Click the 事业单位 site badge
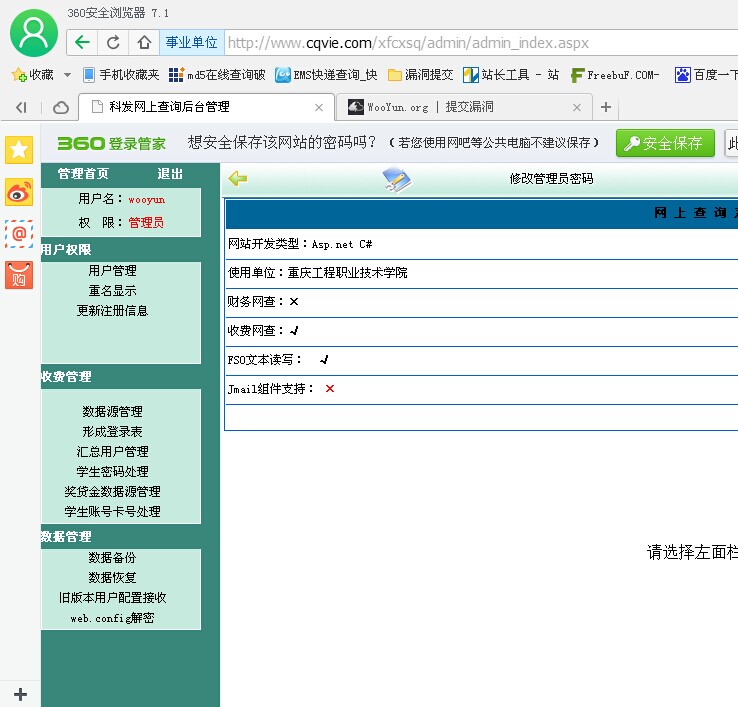 192,42
